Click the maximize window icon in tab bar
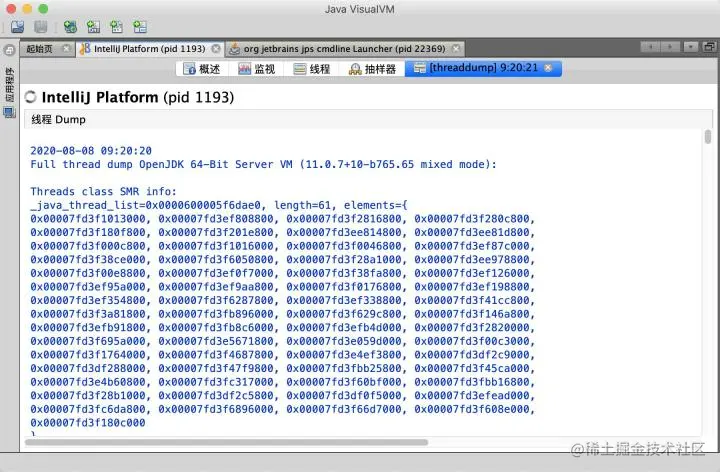This screenshot has width=720, height=472. [709, 47]
